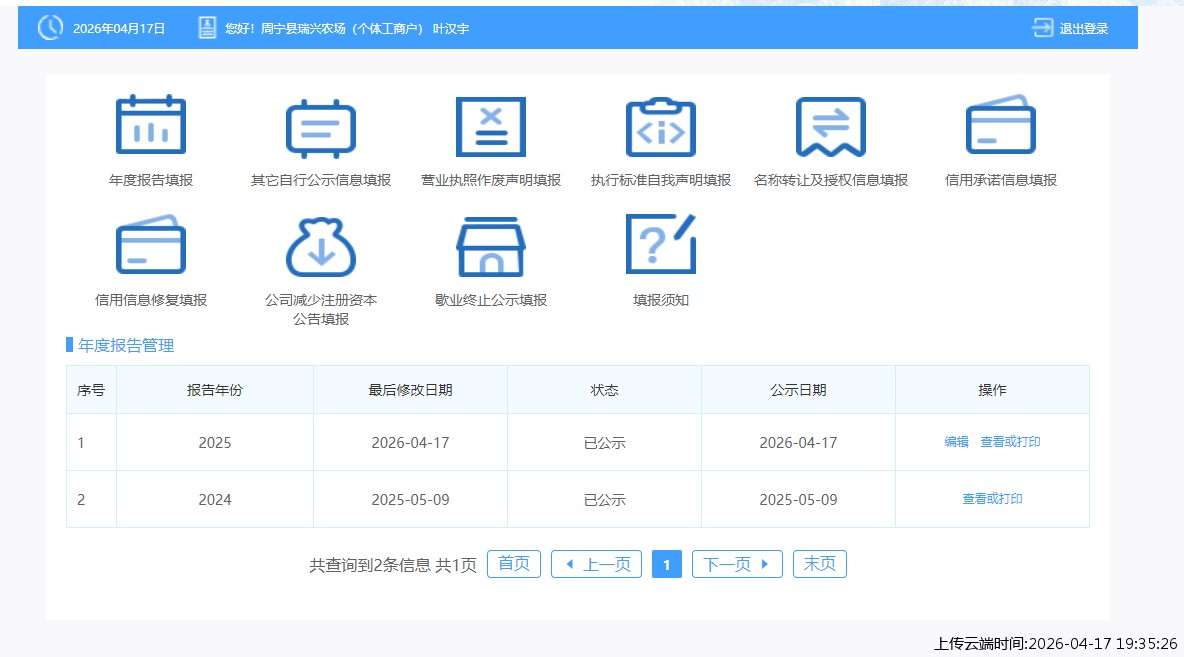
Task: Go to 上一页 in pagination
Action: pyautogui.click(x=596, y=563)
